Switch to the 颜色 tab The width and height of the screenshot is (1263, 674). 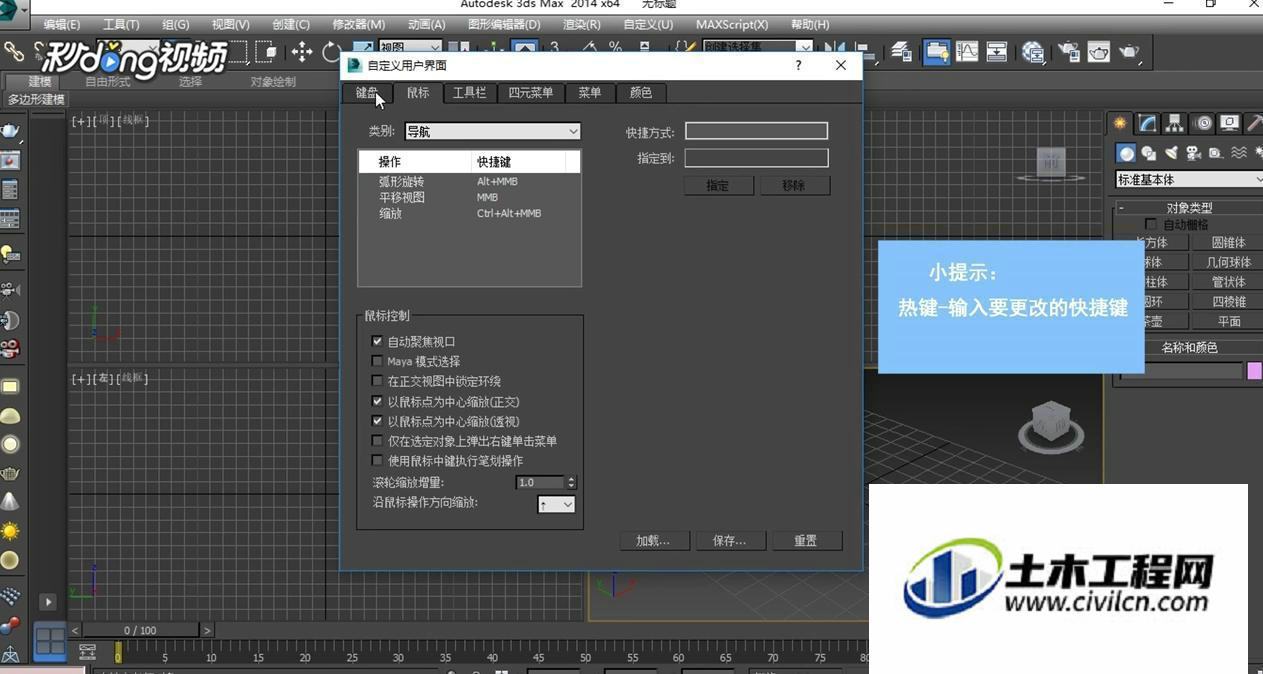point(641,93)
